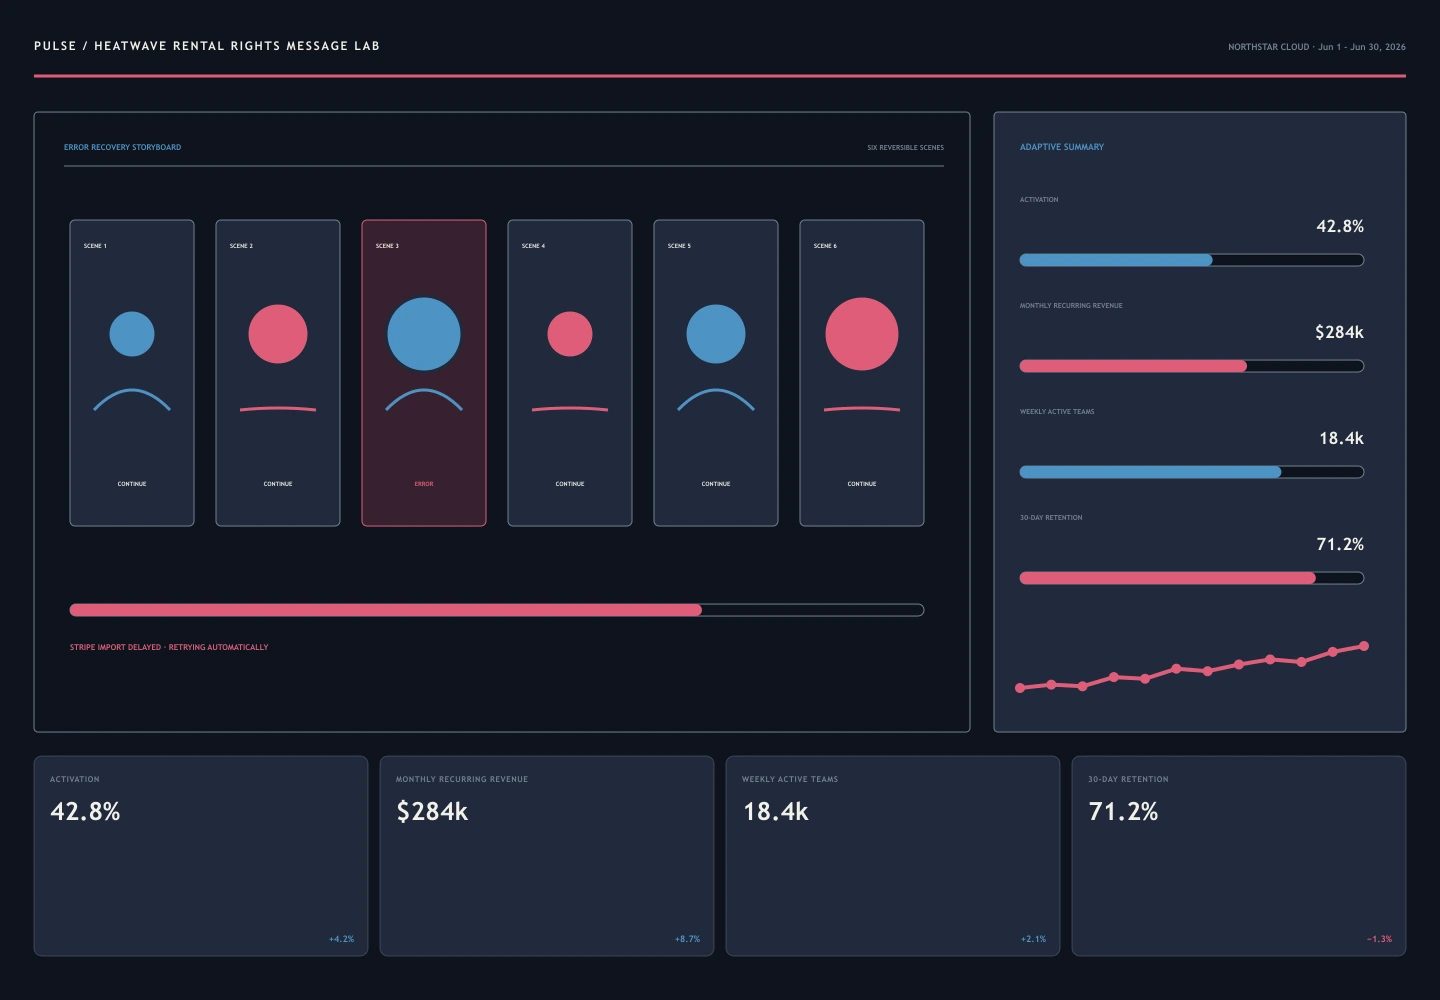The width and height of the screenshot is (1440, 1000).
Task: Click 'ERROR RECOVERY STORYBOARD' heading
Action: click(x=123, y=147)
